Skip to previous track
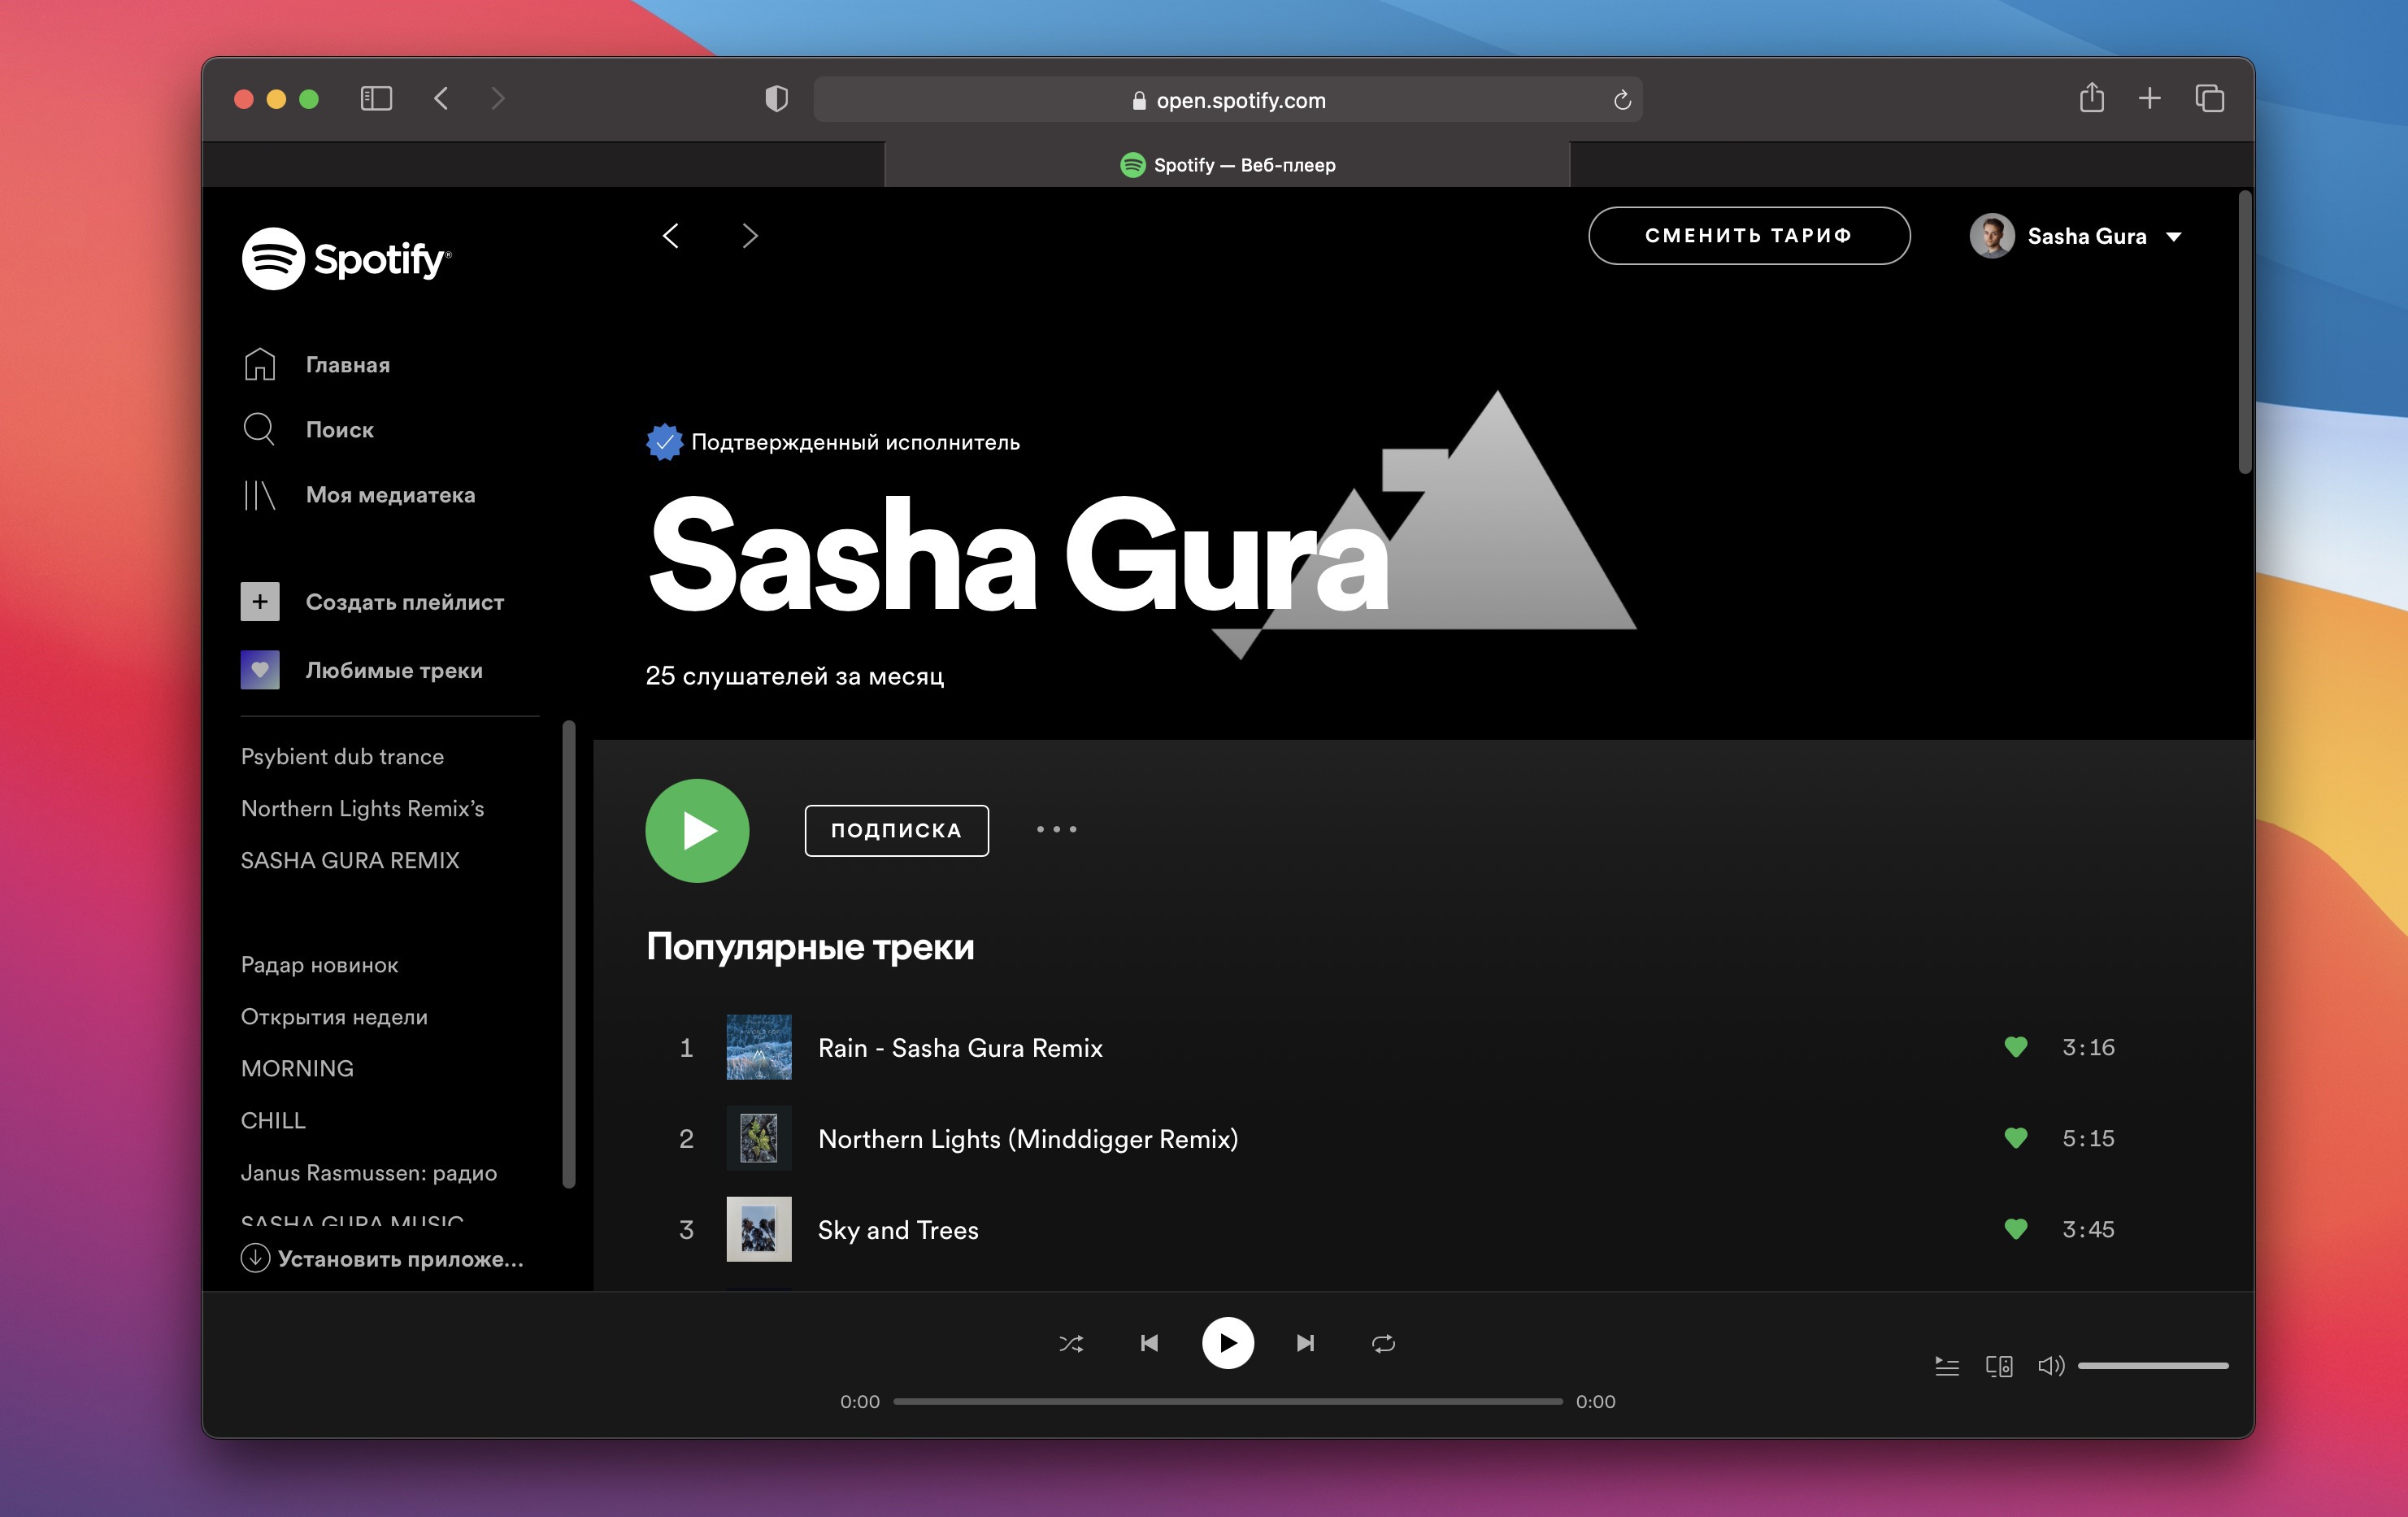 tap(1150, 1344)
